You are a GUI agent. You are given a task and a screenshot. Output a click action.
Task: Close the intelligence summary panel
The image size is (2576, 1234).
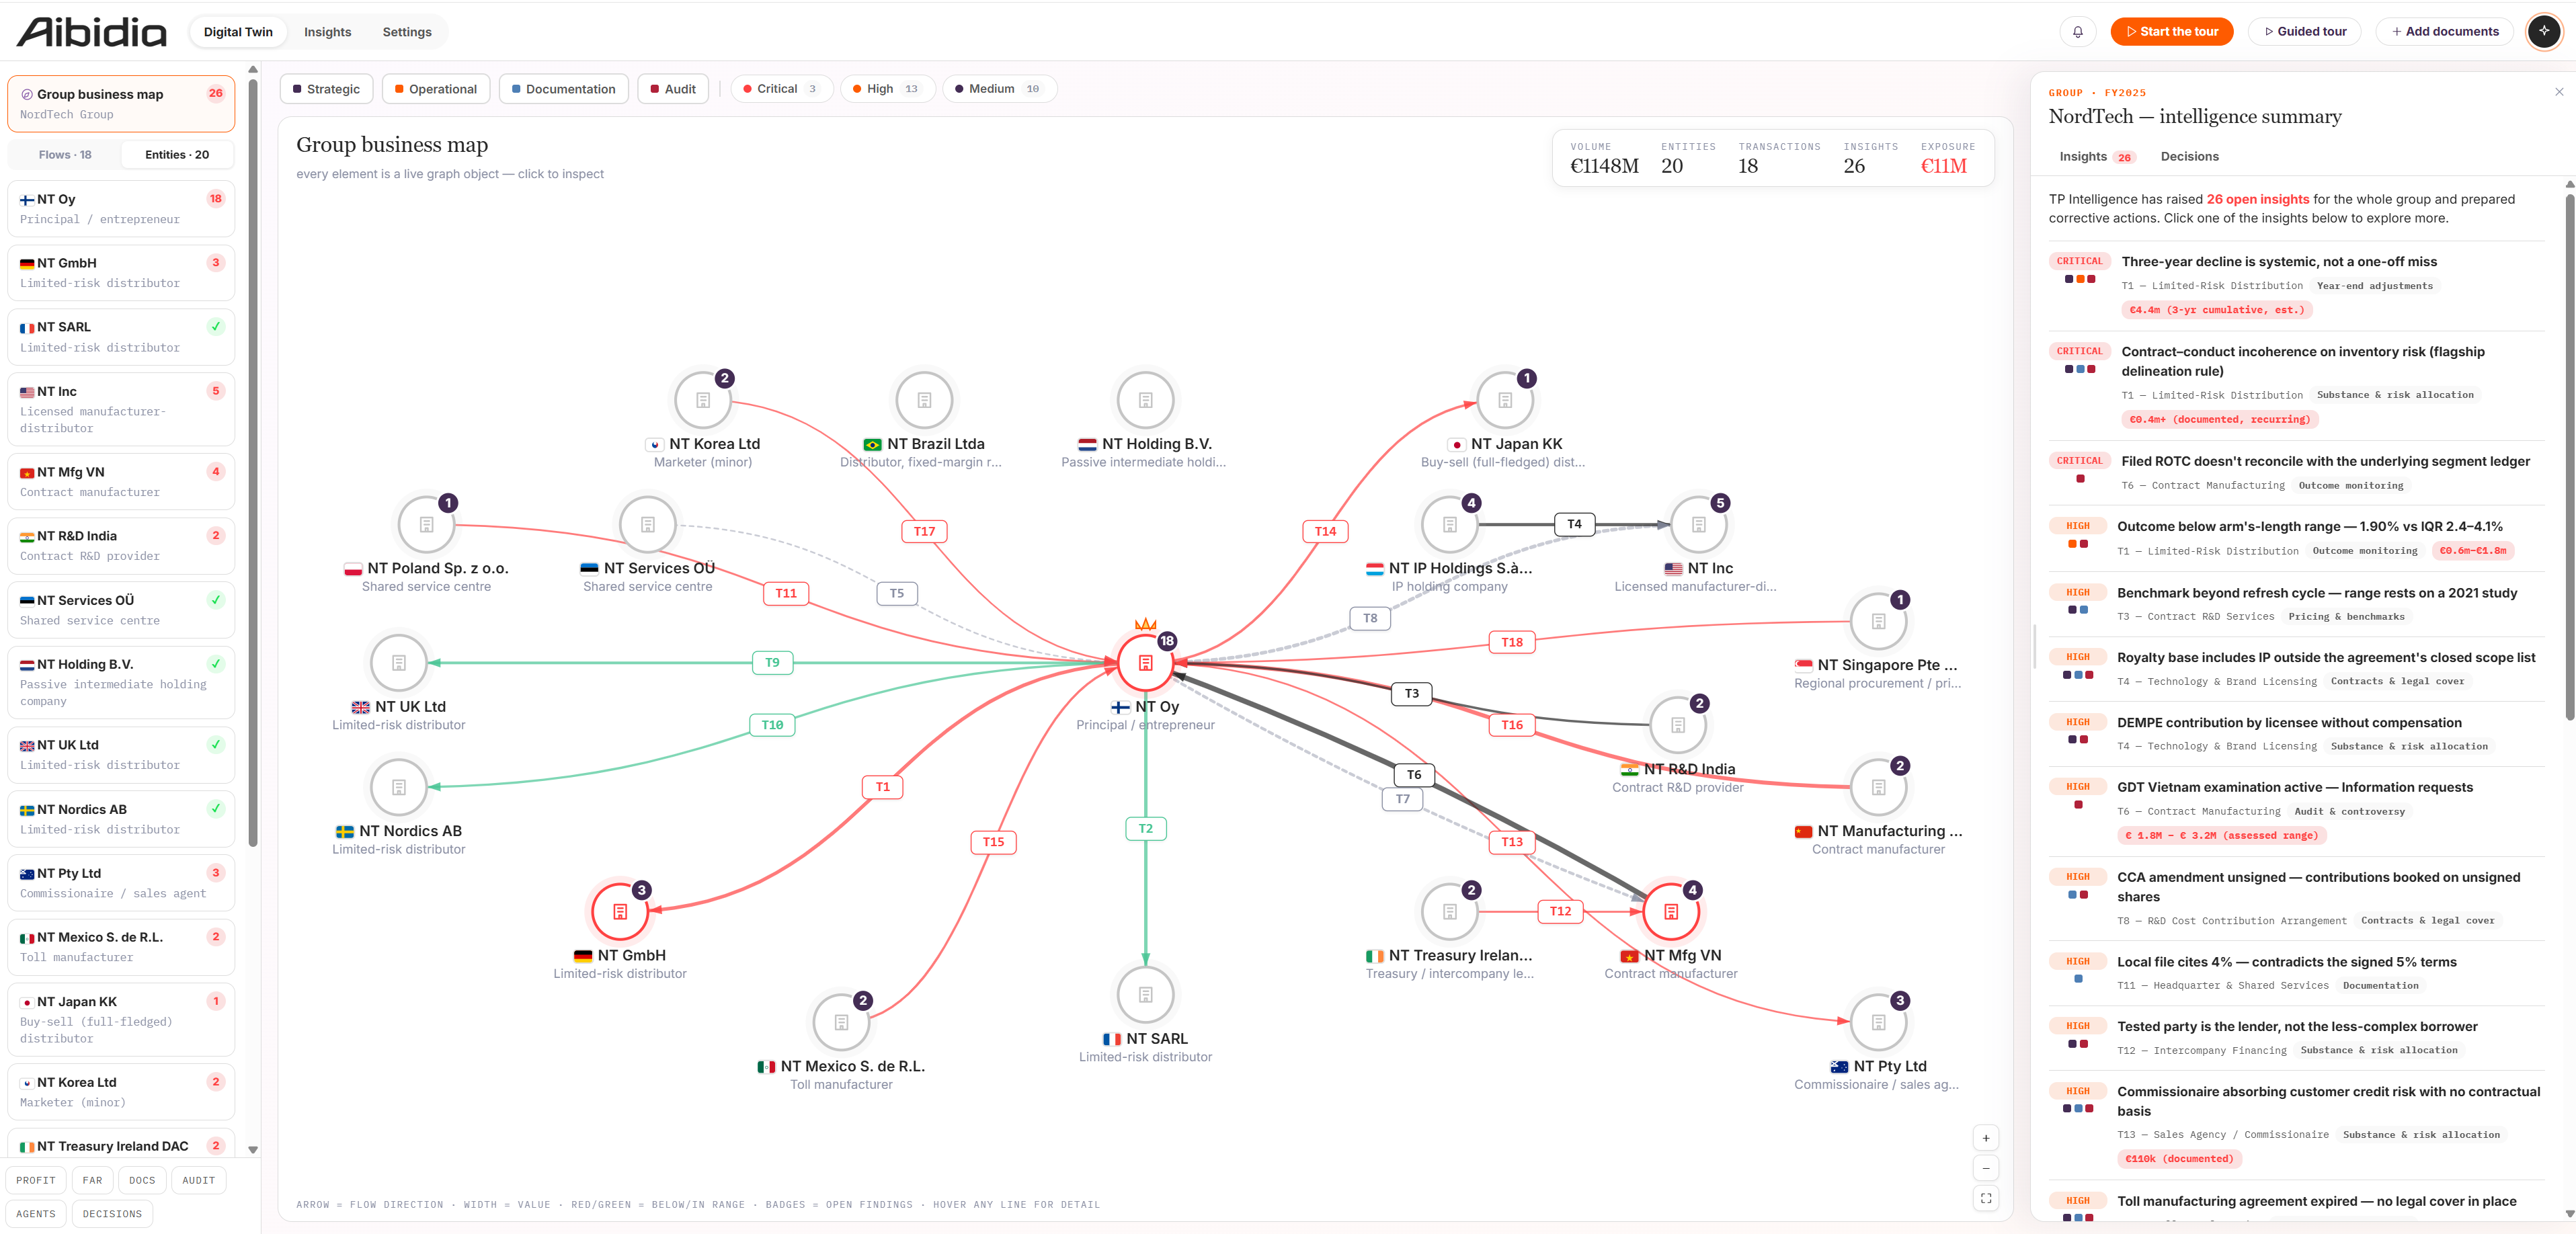tap(2559, 92)
